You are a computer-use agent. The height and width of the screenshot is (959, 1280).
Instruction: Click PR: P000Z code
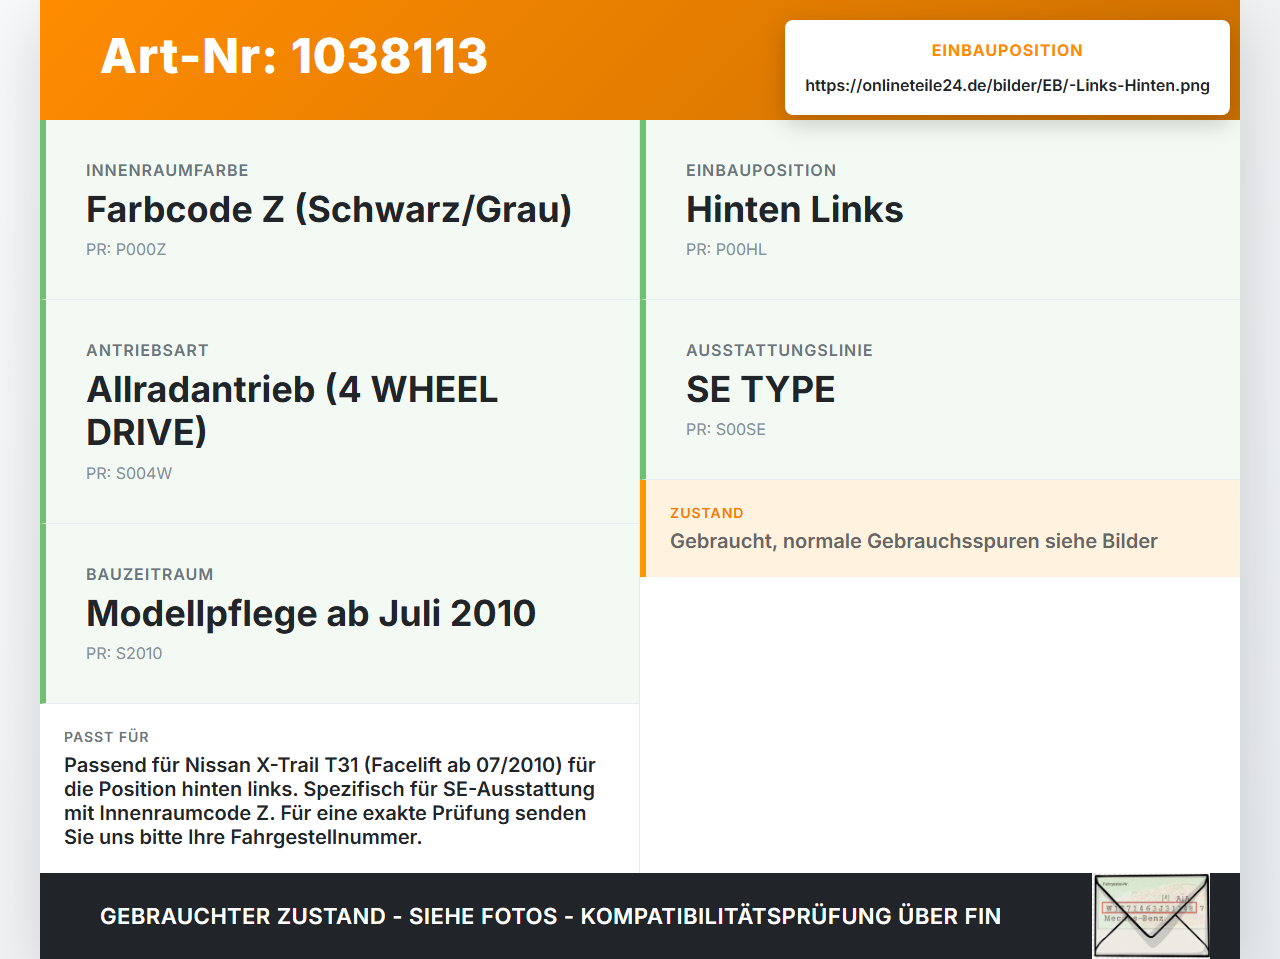(126, 249)
